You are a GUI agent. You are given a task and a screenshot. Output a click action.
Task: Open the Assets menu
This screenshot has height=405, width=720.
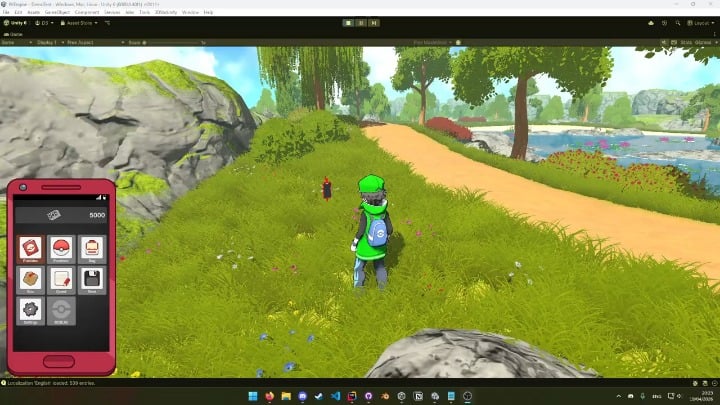pos(34,12)
